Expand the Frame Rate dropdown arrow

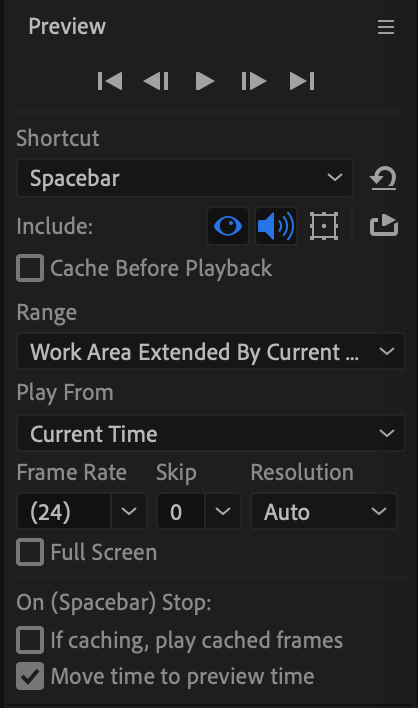(129, 511)
